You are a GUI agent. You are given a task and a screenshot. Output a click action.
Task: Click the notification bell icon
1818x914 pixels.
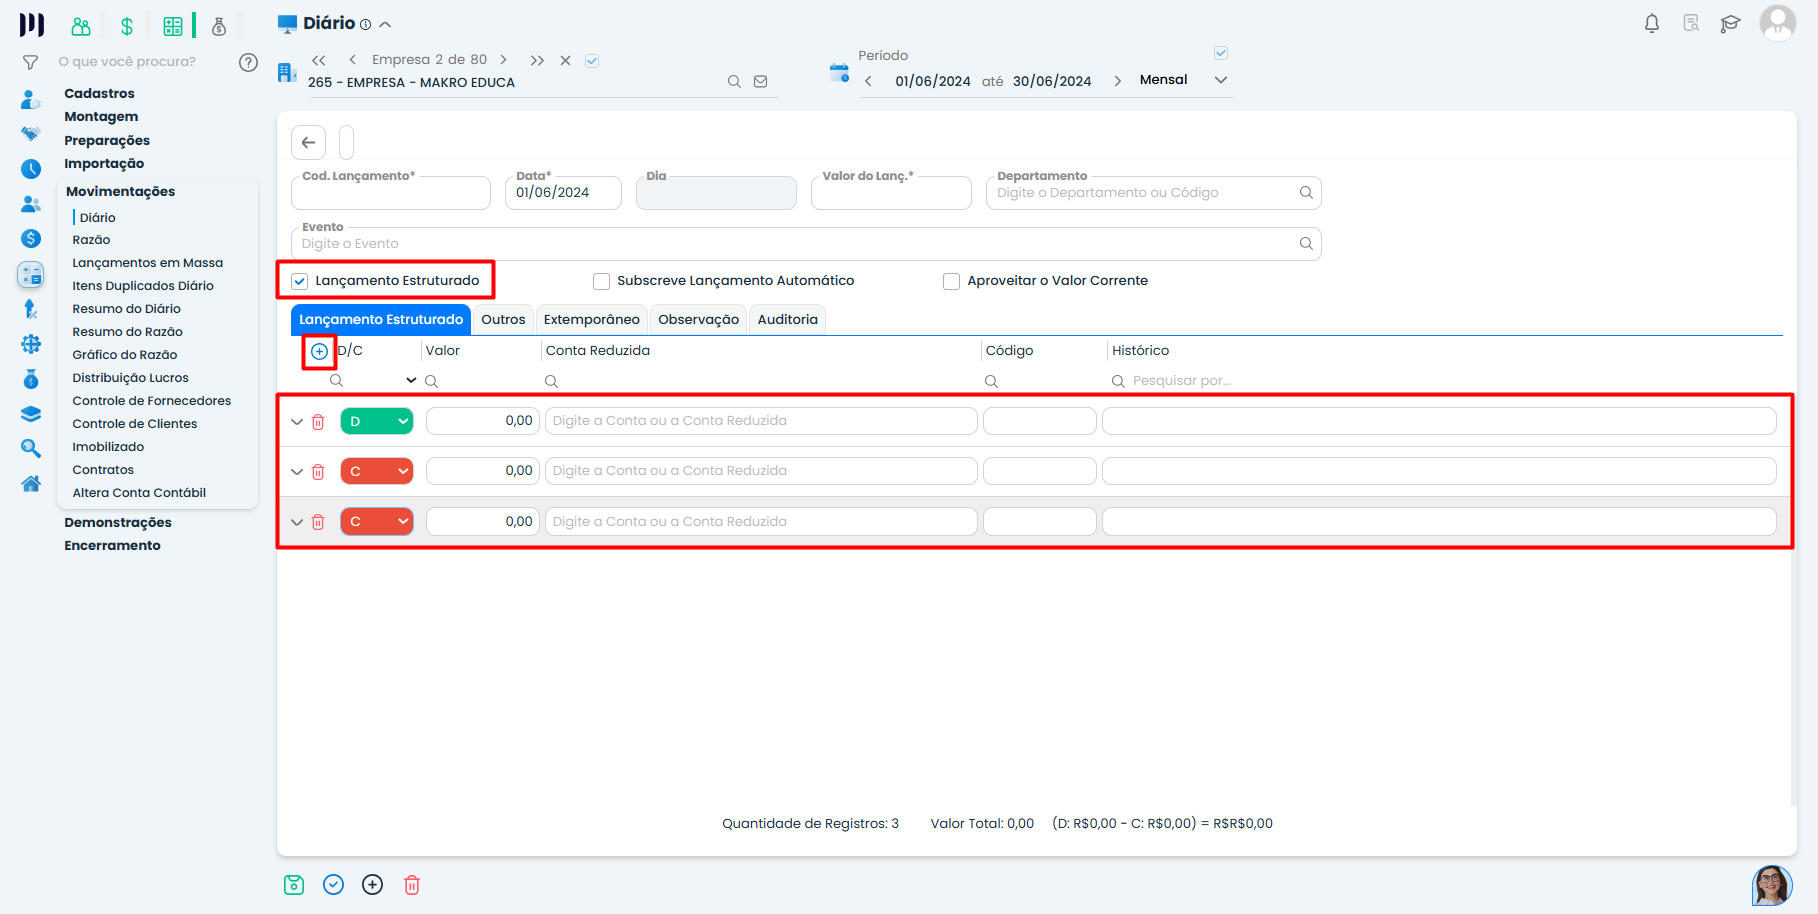[1651, 24]
